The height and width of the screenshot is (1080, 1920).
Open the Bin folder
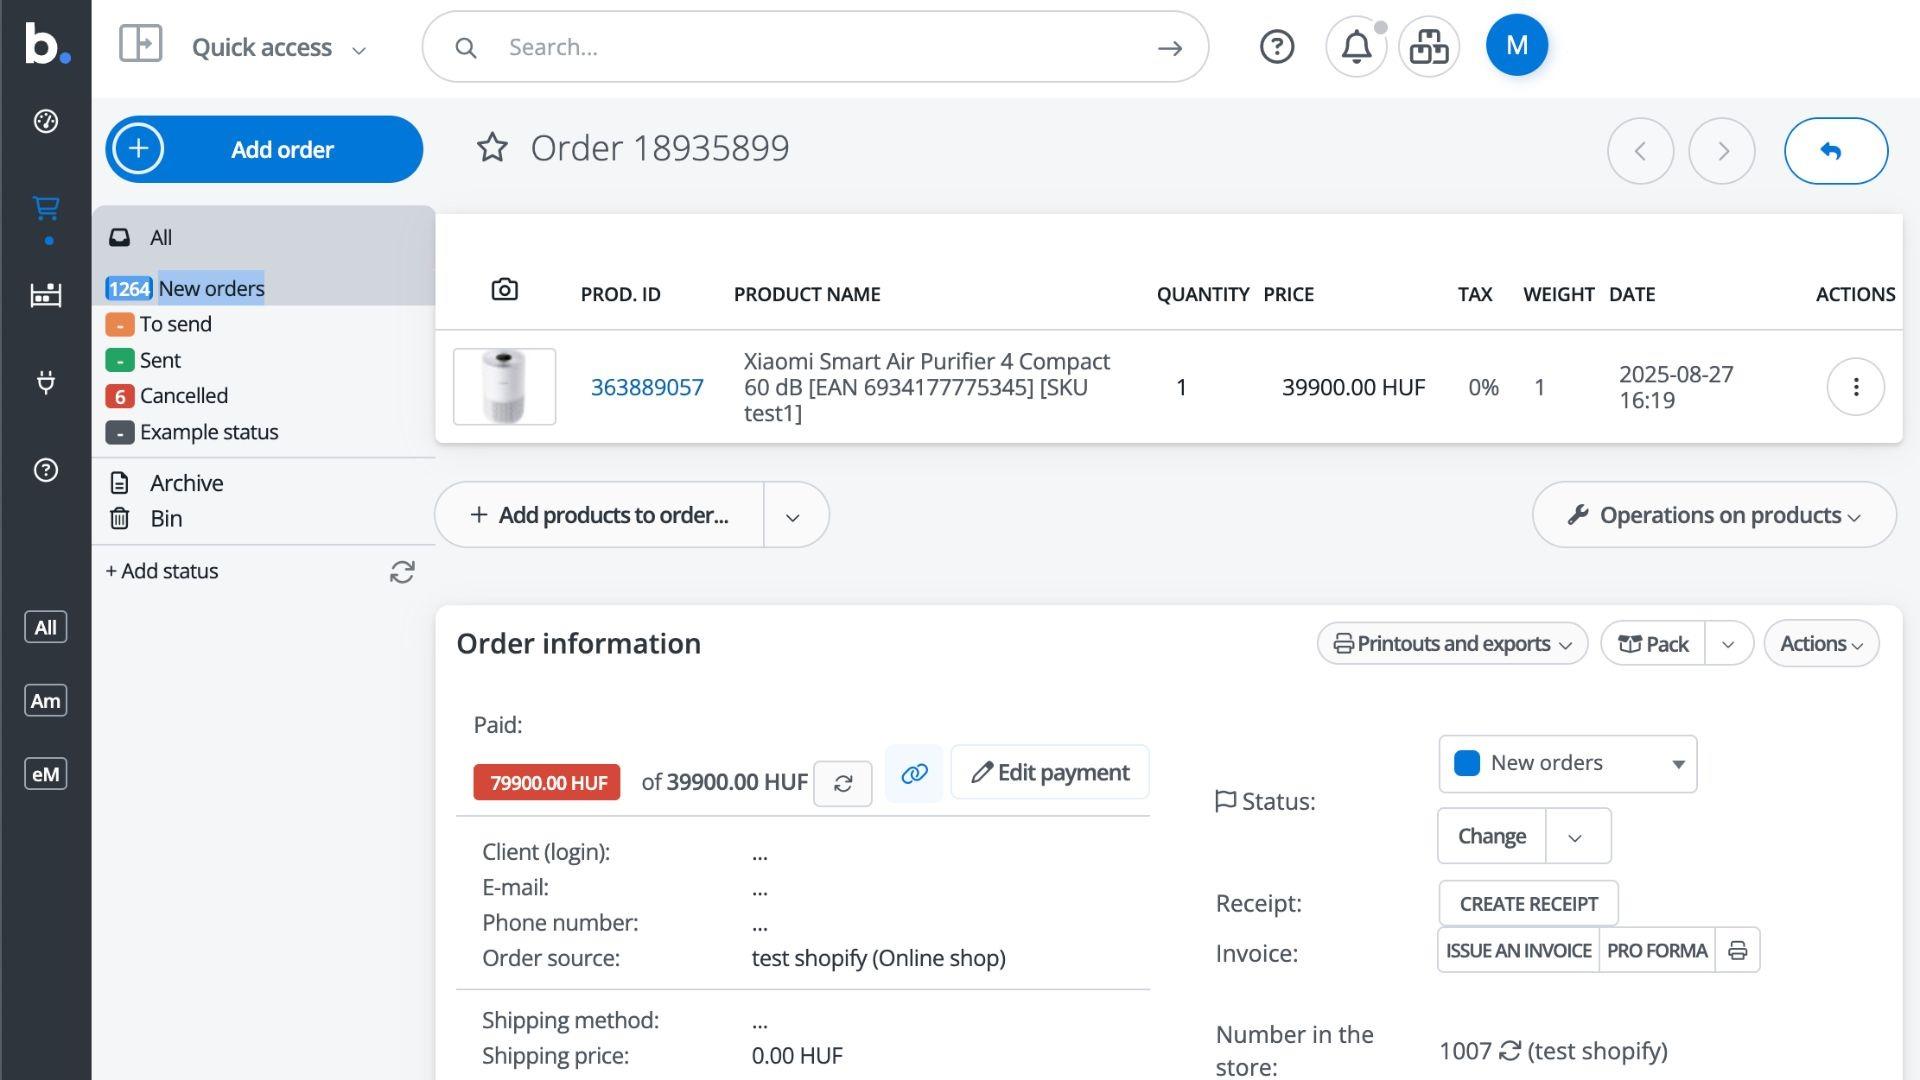tap(166, 519)
